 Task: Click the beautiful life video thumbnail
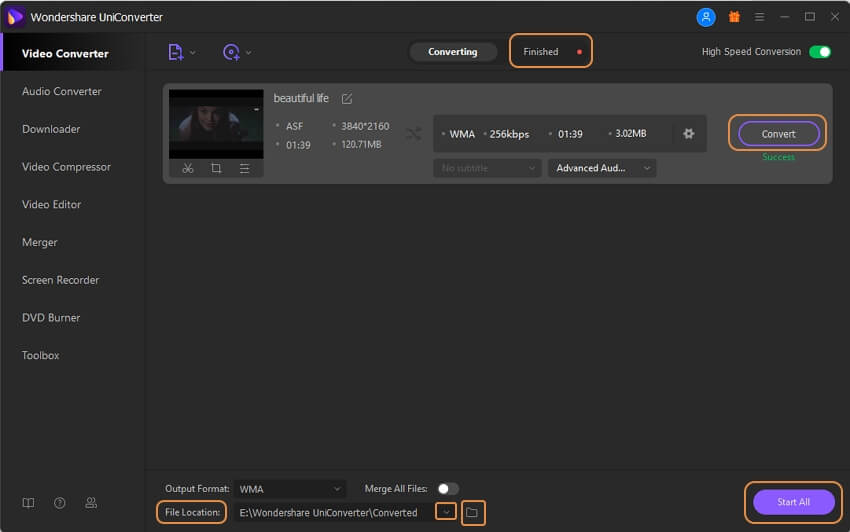216,124
